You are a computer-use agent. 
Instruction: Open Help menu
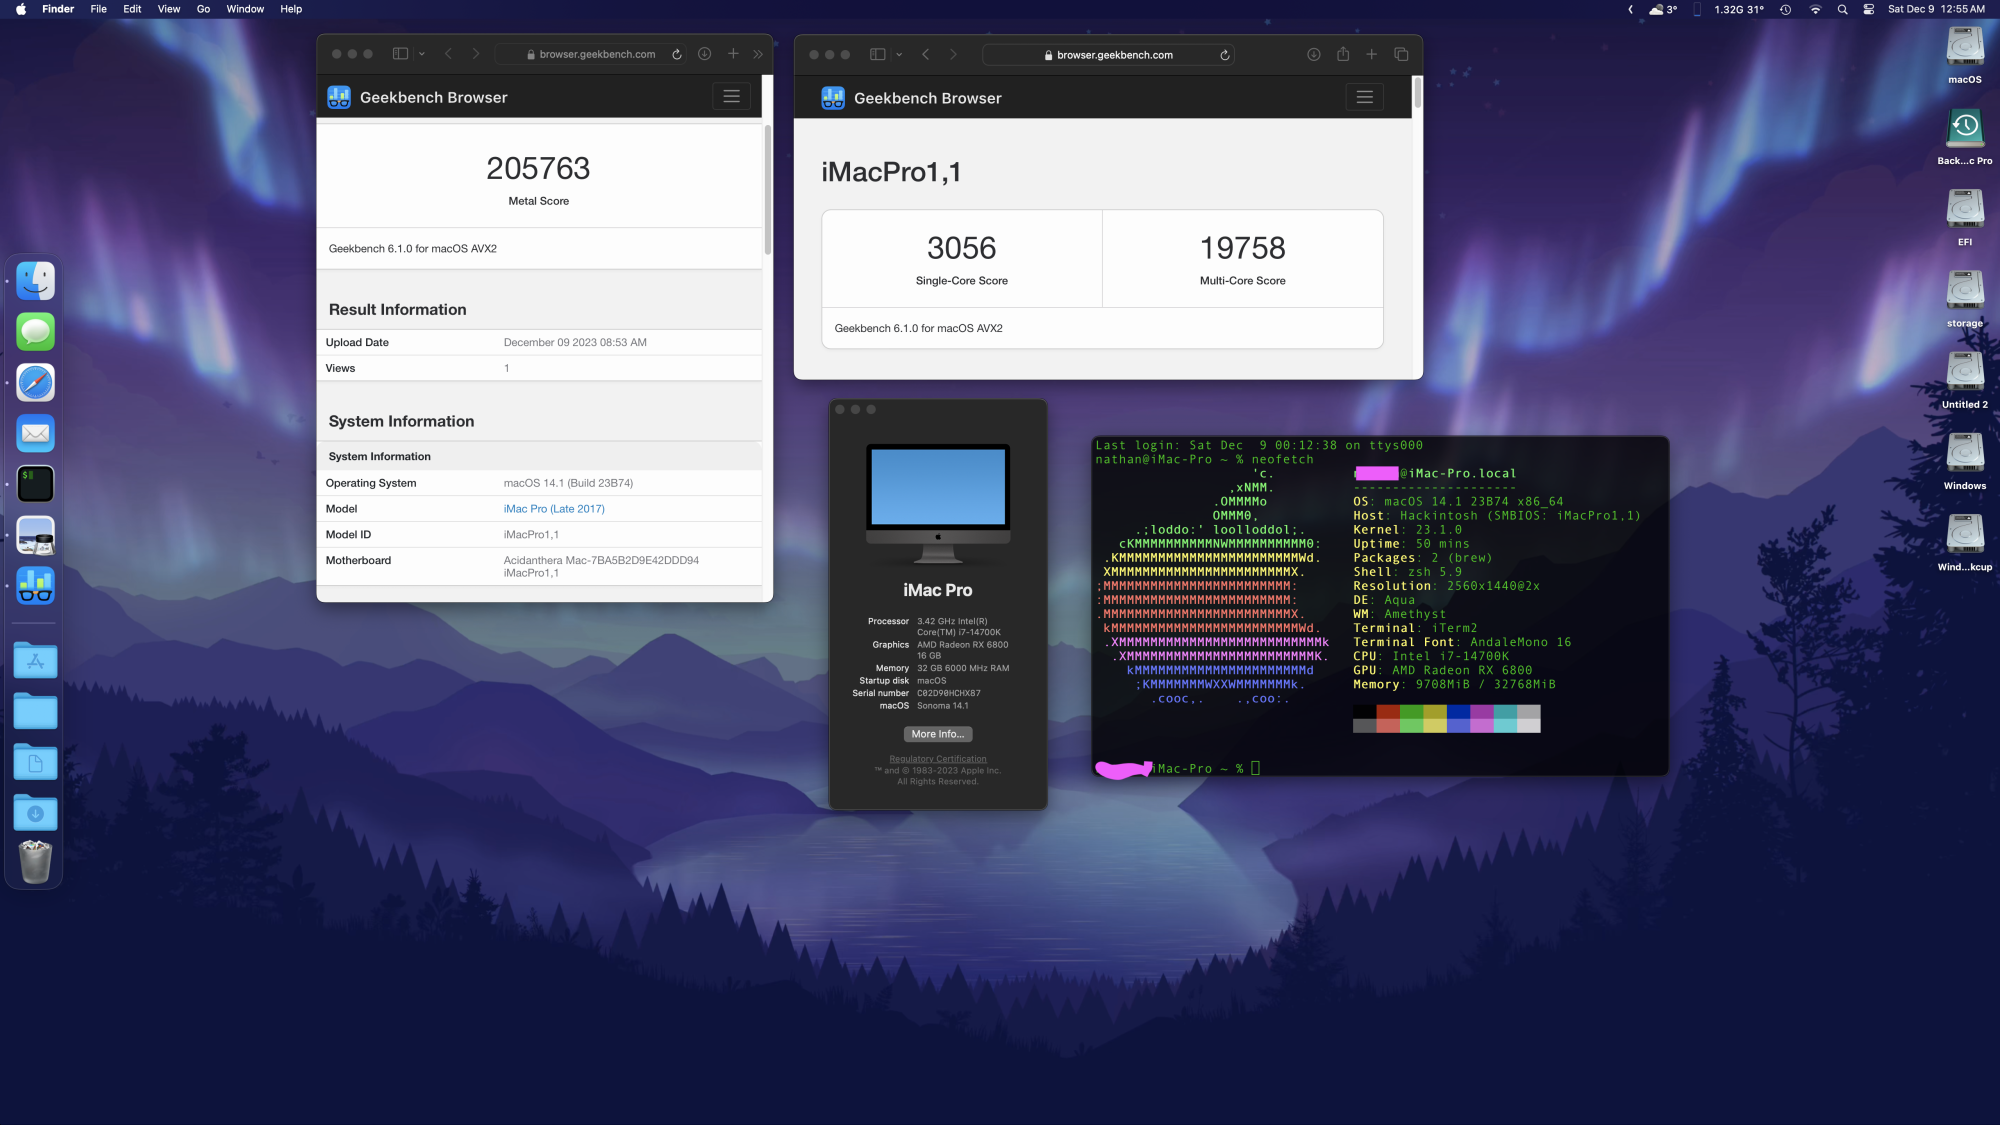(x=291, y=9)
